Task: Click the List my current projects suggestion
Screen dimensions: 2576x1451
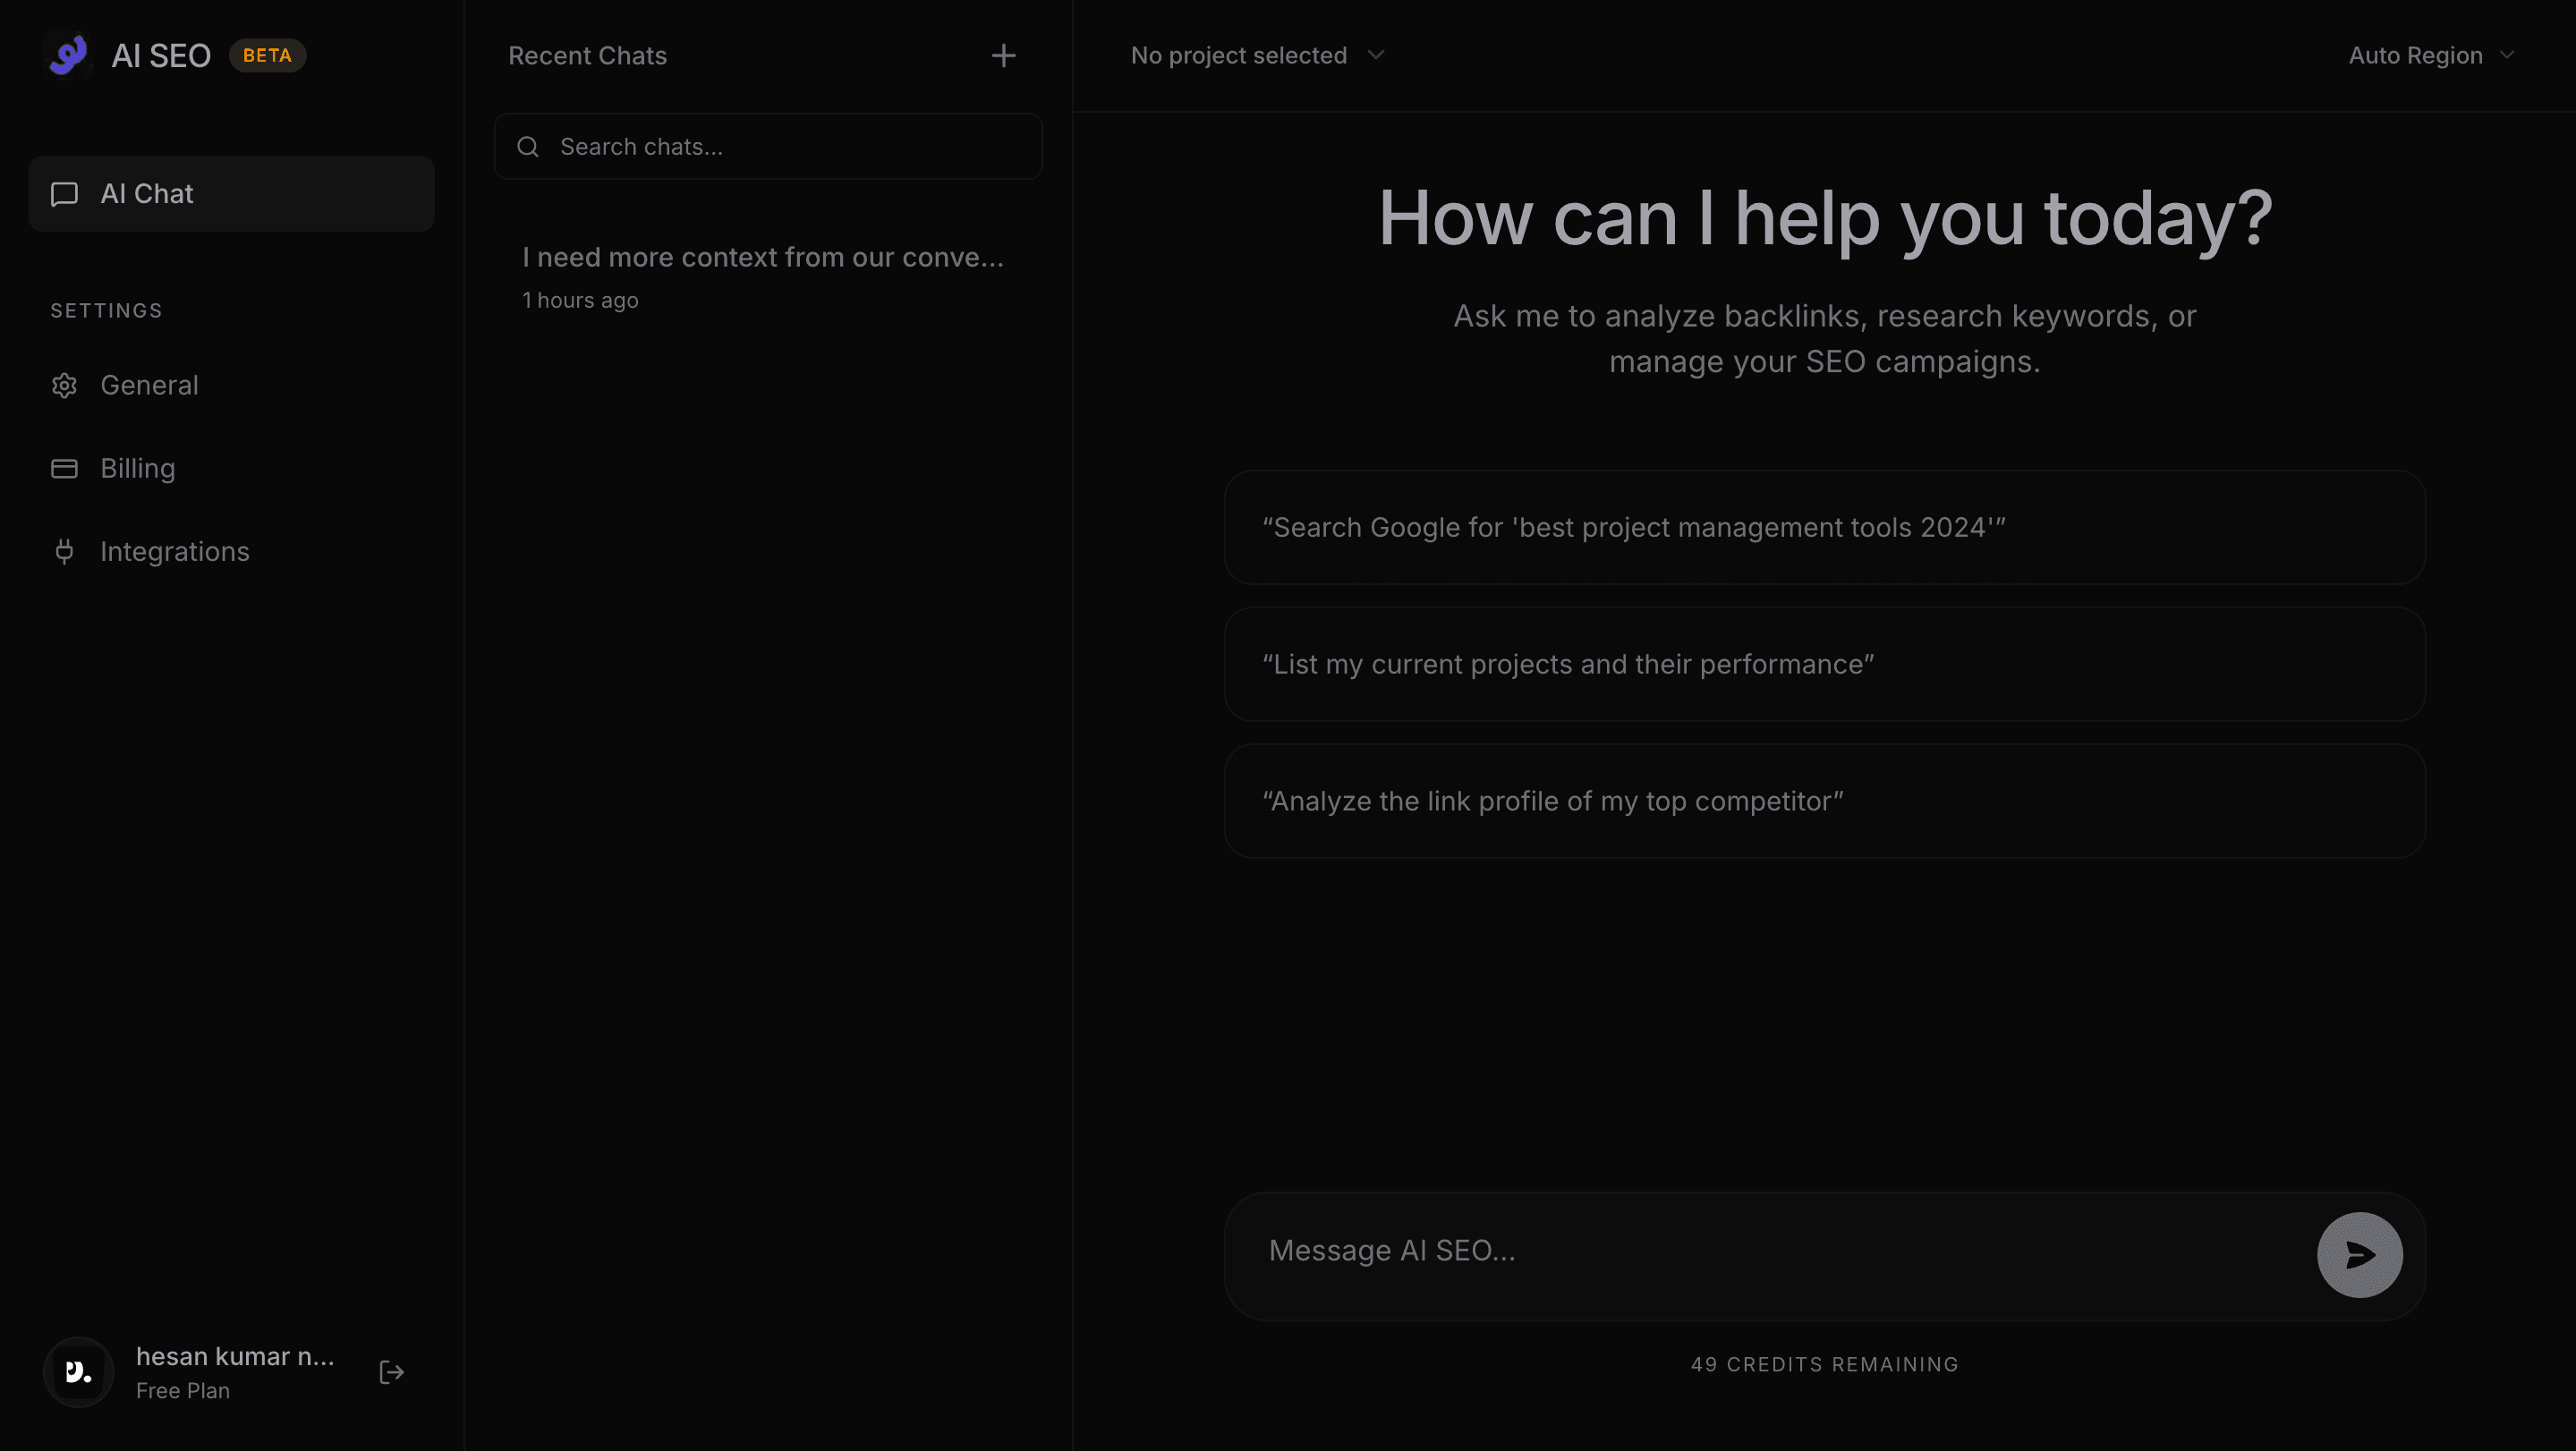Action: pos(1825,664)
